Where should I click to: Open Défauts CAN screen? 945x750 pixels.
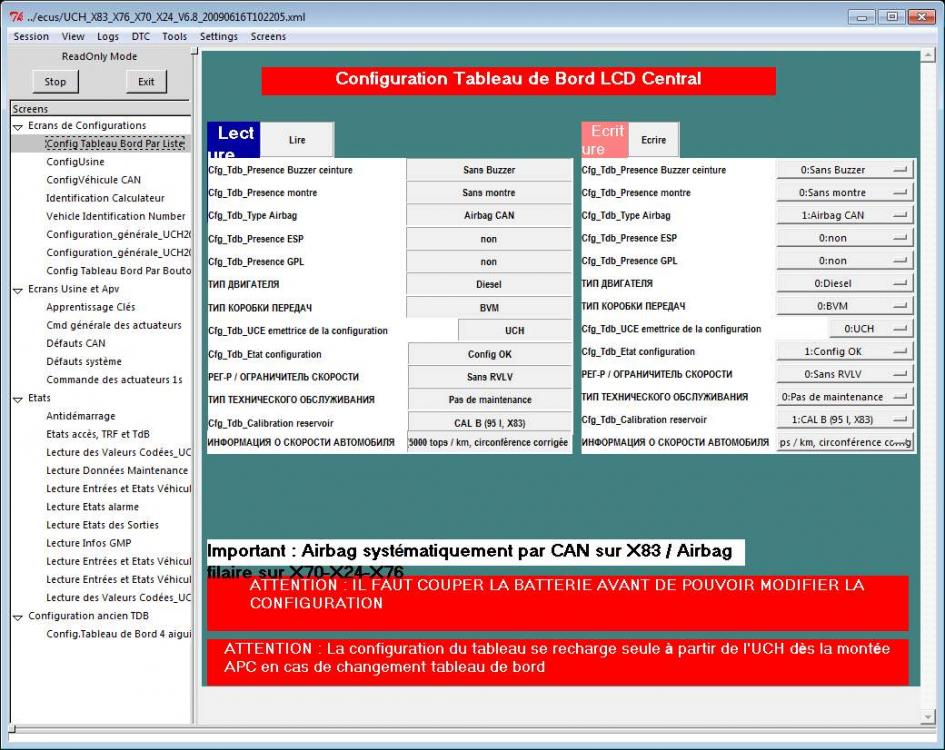(x=76, y=343)
